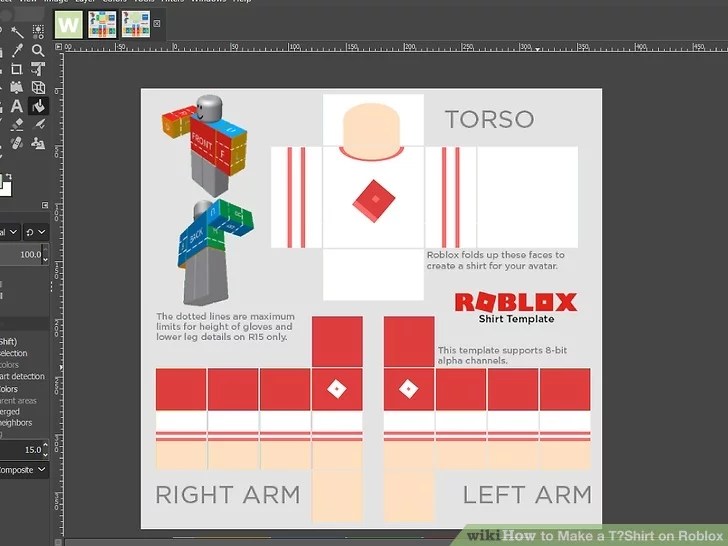Select the Color Picker eyedropper tool
This screenshot has width=728, height=546.
[17, 50]
